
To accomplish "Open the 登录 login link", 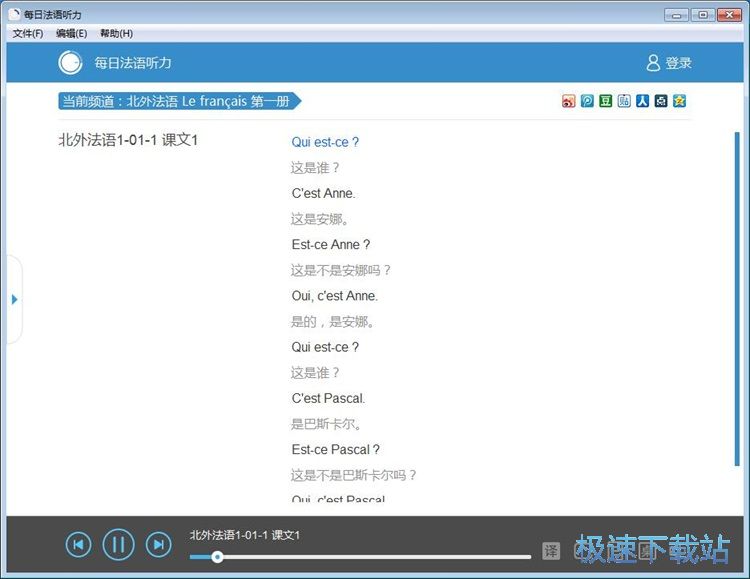I will tap(678, 63).
